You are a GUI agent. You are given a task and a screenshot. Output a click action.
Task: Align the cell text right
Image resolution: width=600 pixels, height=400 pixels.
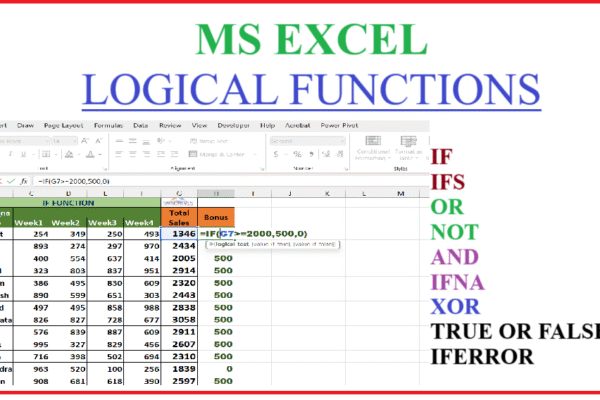[x=146, y=154]
